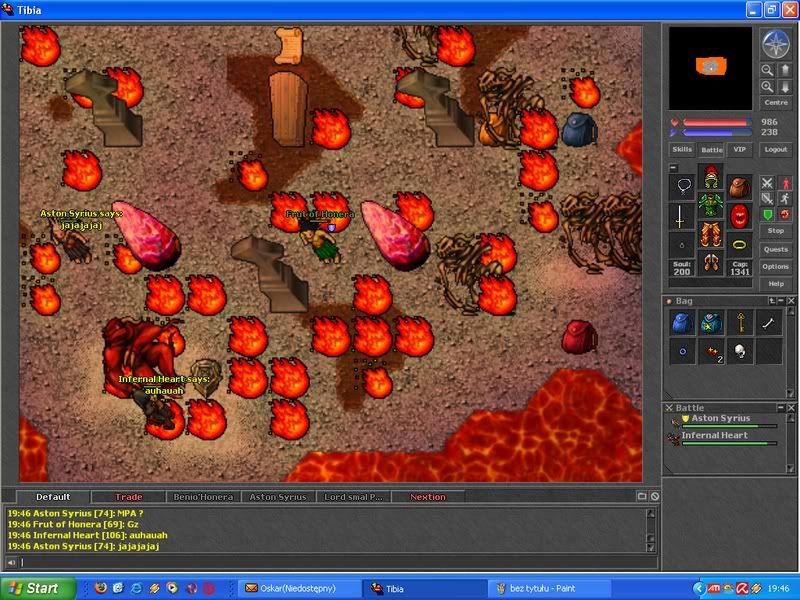Open Nextion chat tab
Viewport: 800px width, 600px height.
pyautogui.click(x=428, y=497)
